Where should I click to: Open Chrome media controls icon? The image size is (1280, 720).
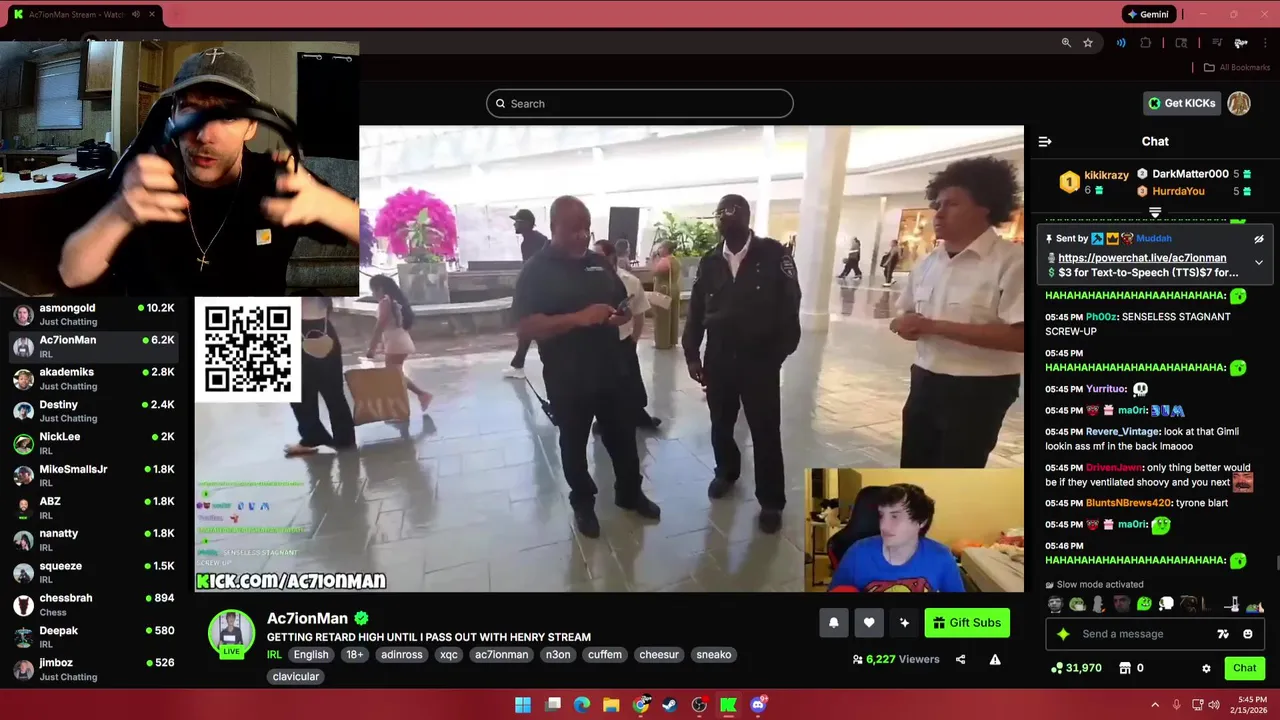pyautogui.click(x=1217, y=43)
